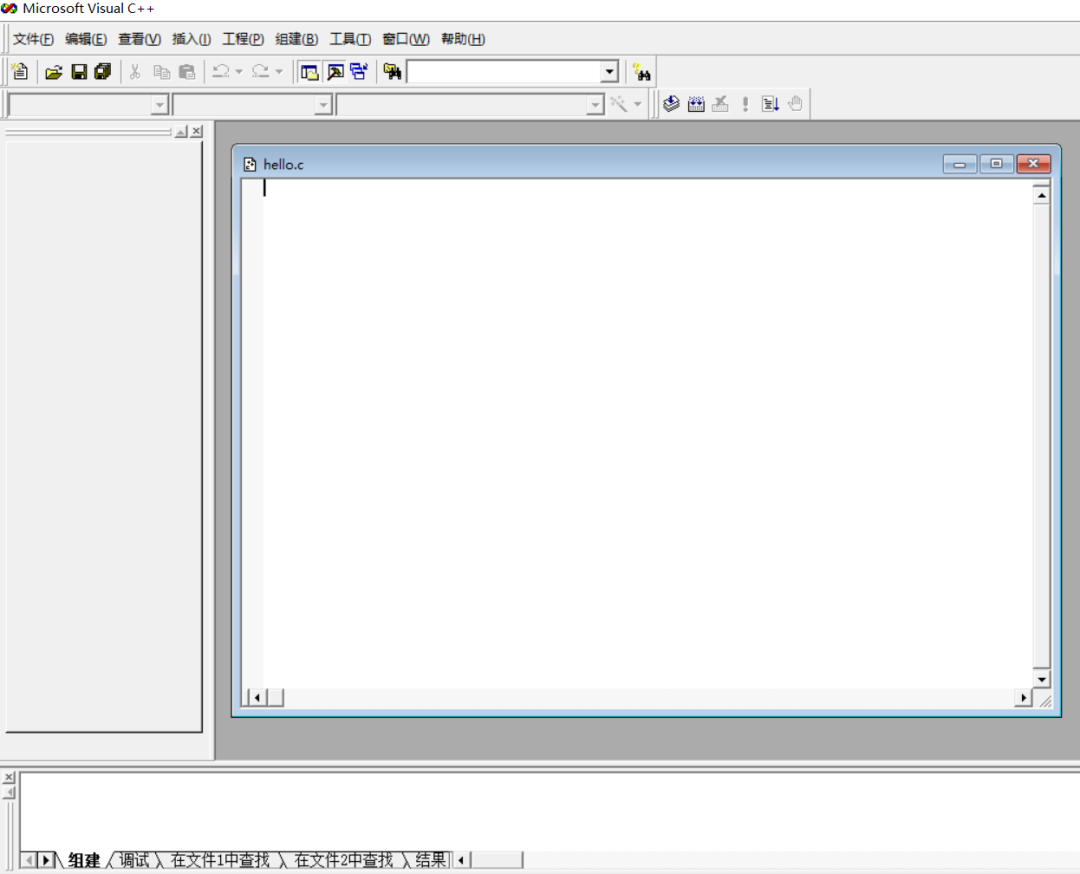This screenshot has width=1080, height=874.
Task: Click the Cut scissors icon
Action: point(135,72)
